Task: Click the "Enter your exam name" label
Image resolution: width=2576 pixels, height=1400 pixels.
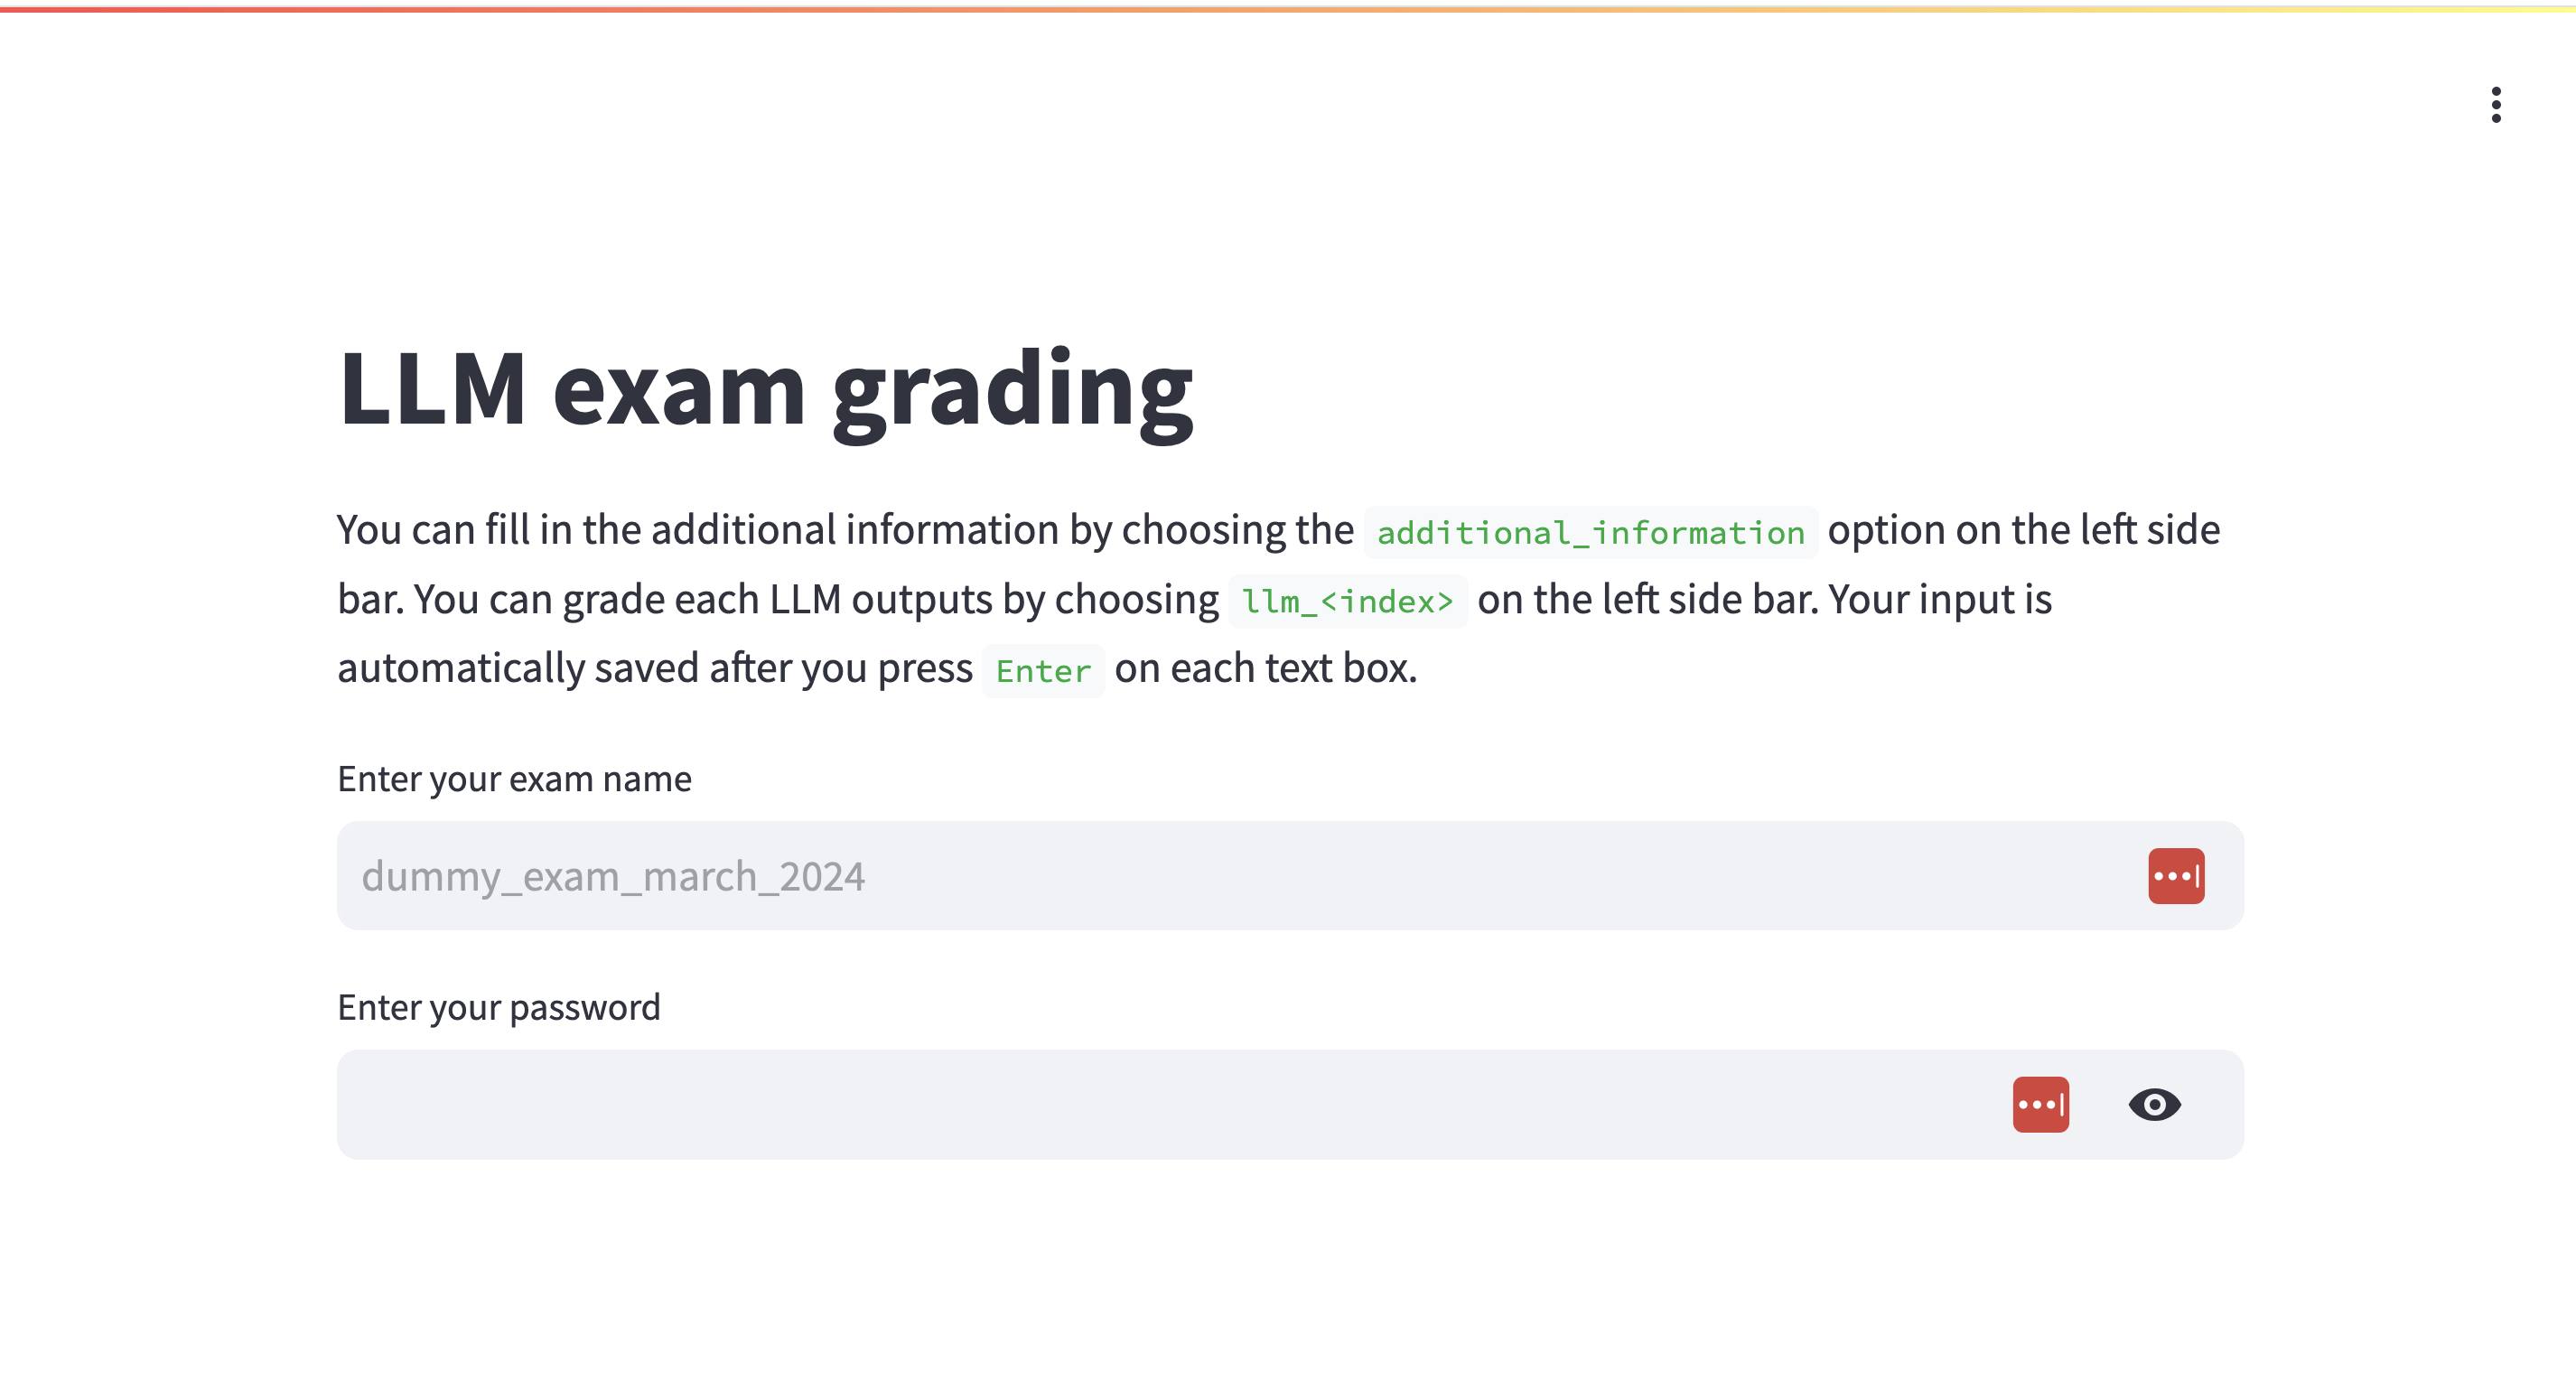Action: coord(514,779)
